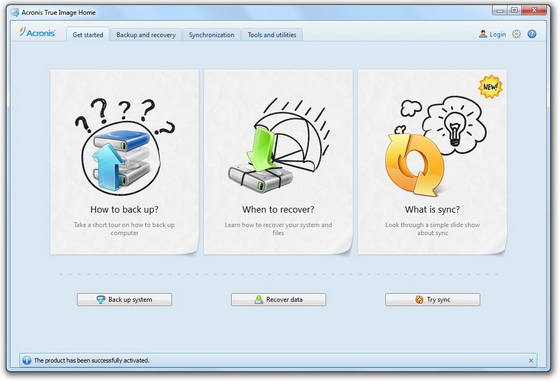Click the Acronis title bar app icon
Image resolution: width=560 pixels, height=382 pixels.
click(15, 12)
